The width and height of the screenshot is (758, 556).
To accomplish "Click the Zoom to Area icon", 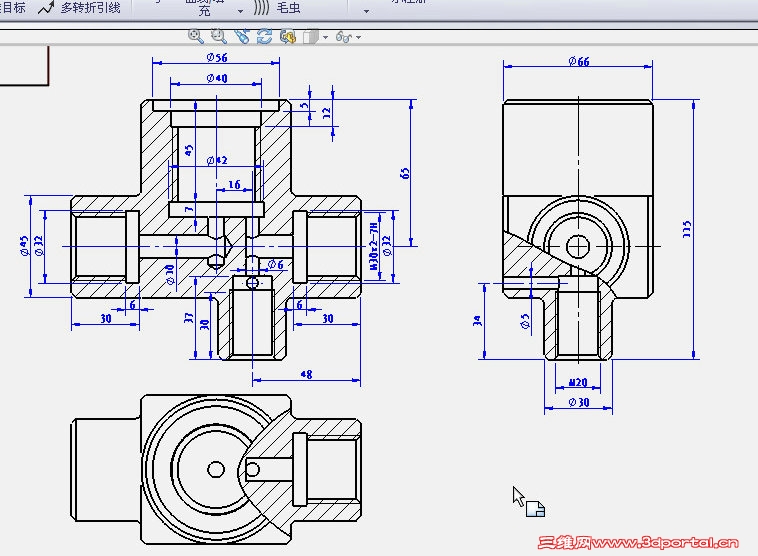I will [219, 36].
